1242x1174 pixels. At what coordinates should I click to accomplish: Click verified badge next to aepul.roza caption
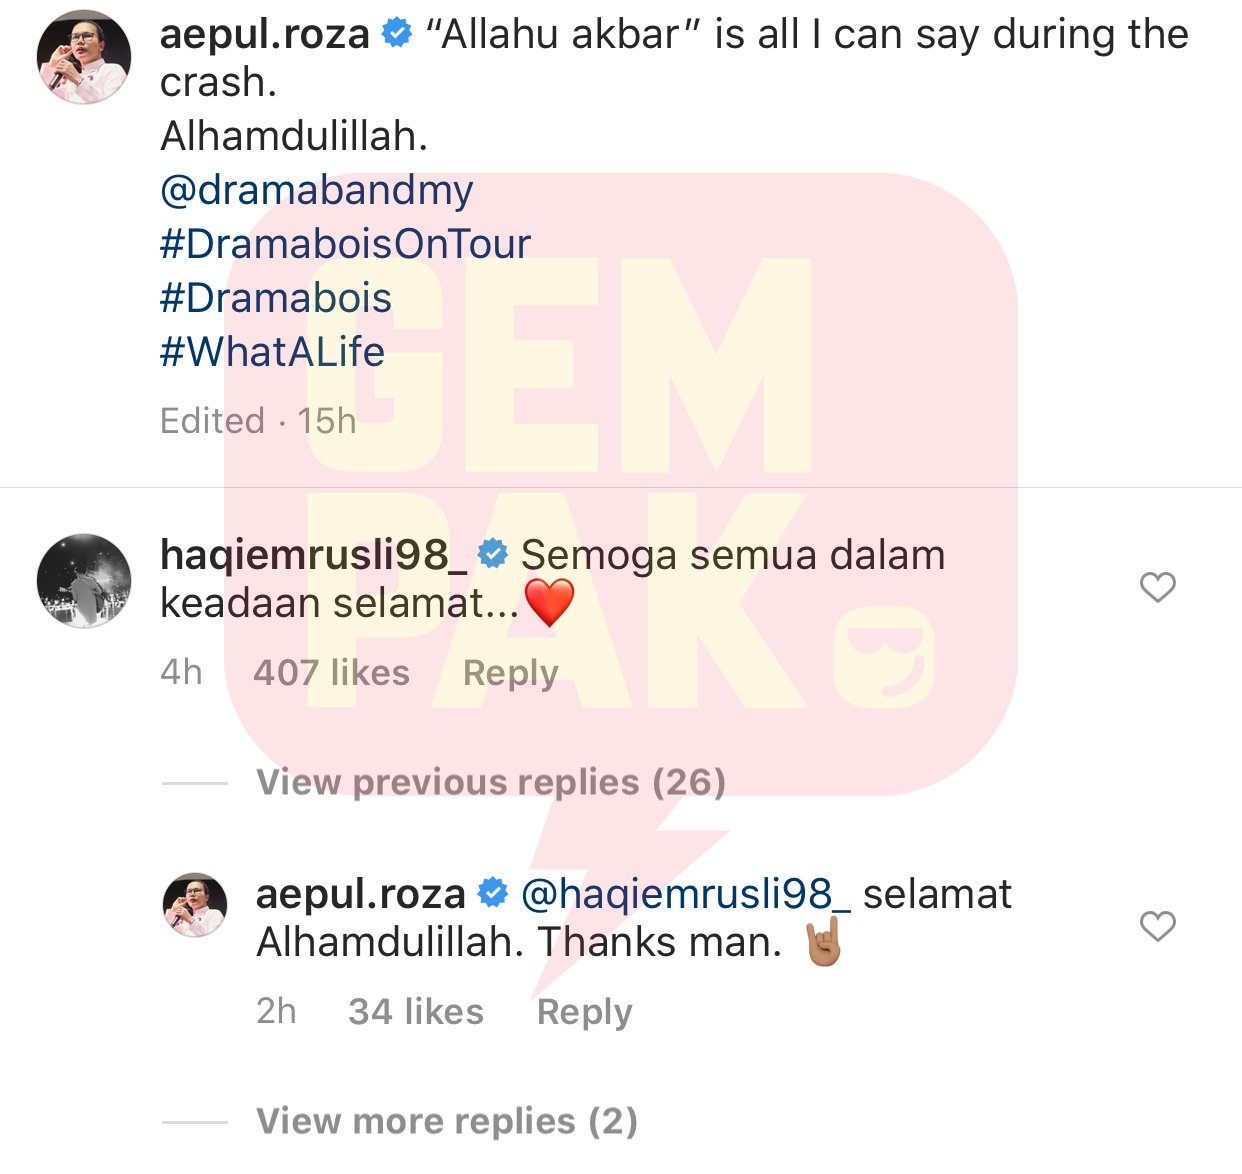(397, 34)
